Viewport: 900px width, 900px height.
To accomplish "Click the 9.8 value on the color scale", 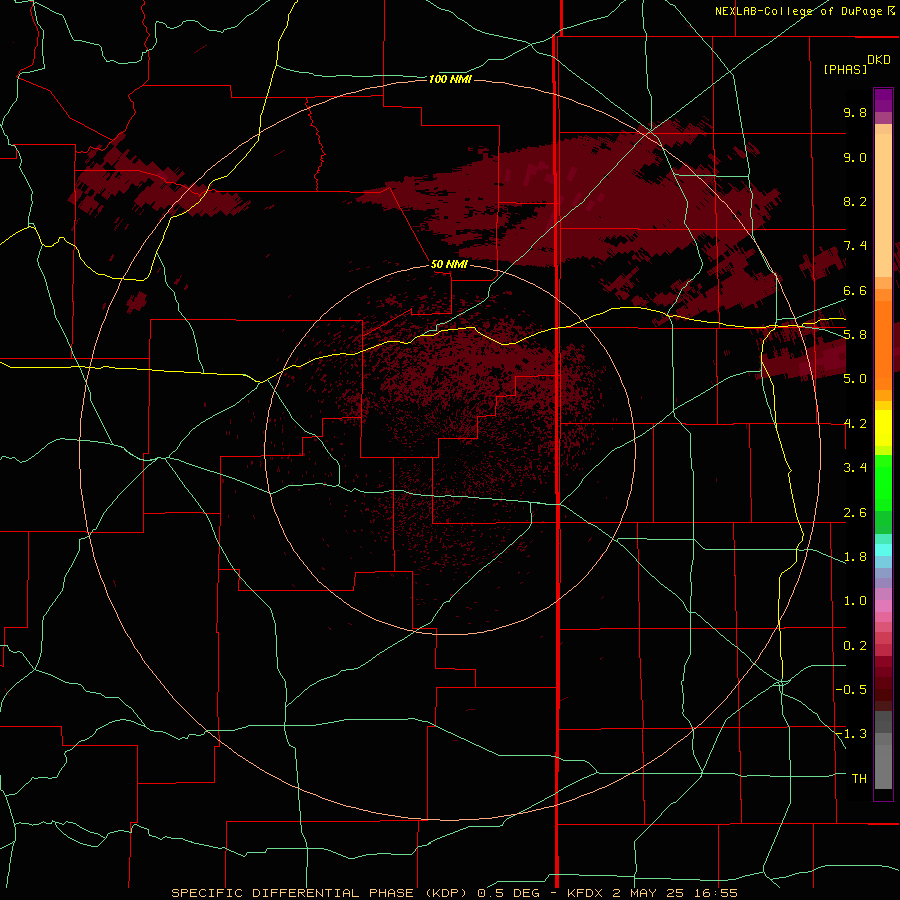I will [x=855, y=112].
